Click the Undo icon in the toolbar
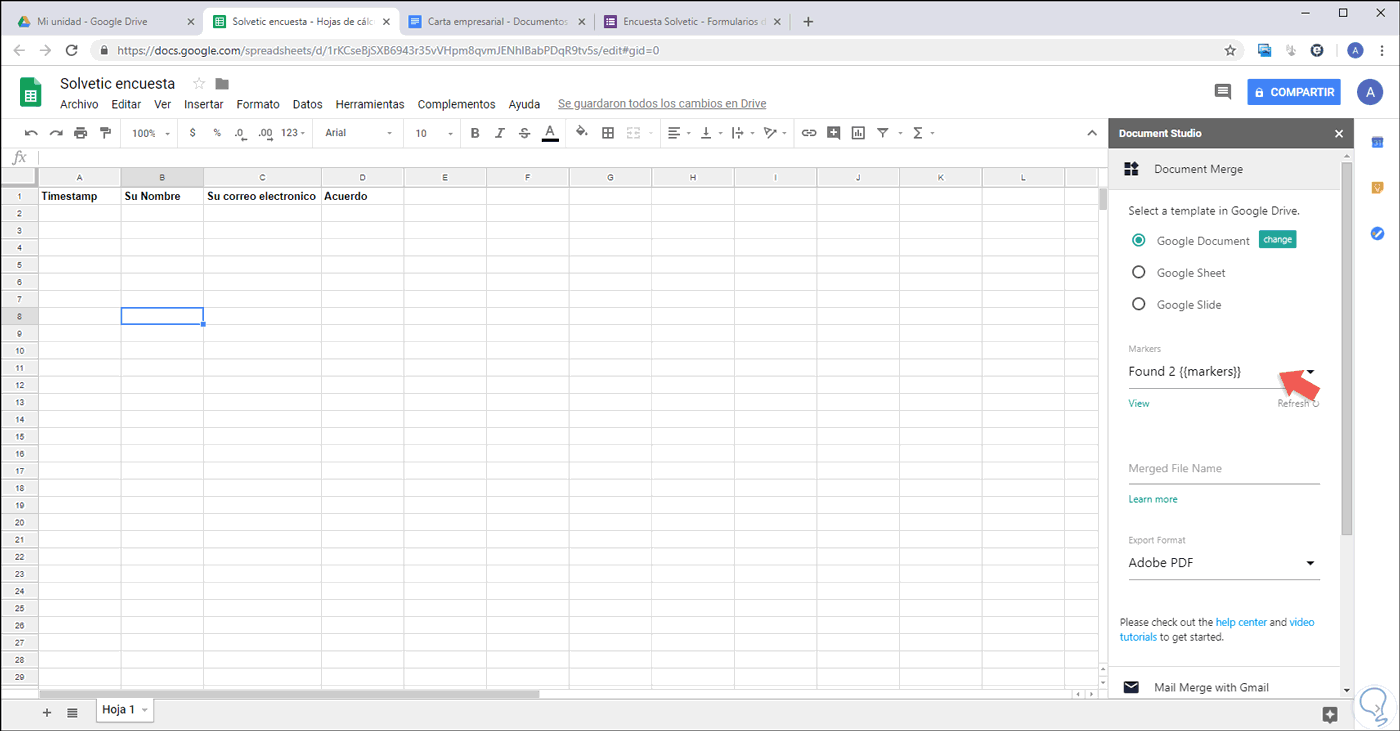 click(x=31, y=133)
